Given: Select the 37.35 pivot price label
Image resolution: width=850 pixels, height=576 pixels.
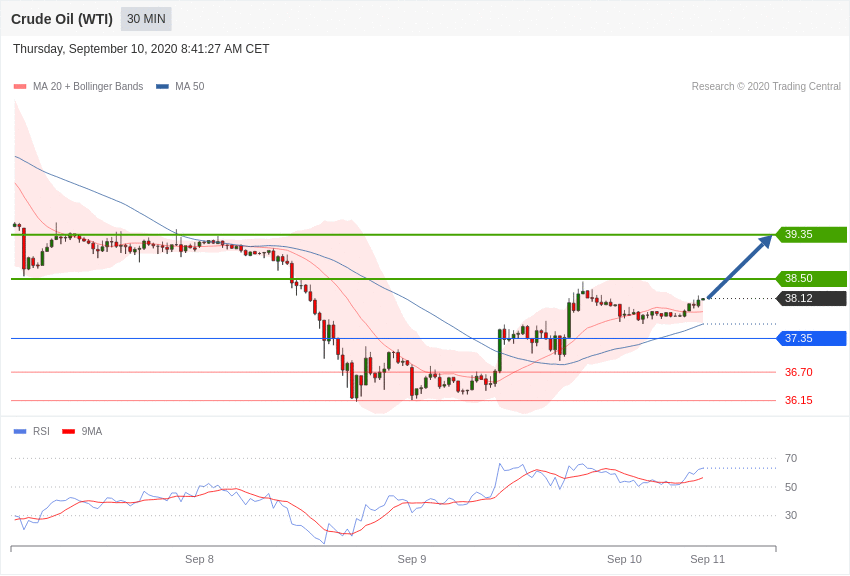Looking at the screenshot, I should tap(811, 339).
